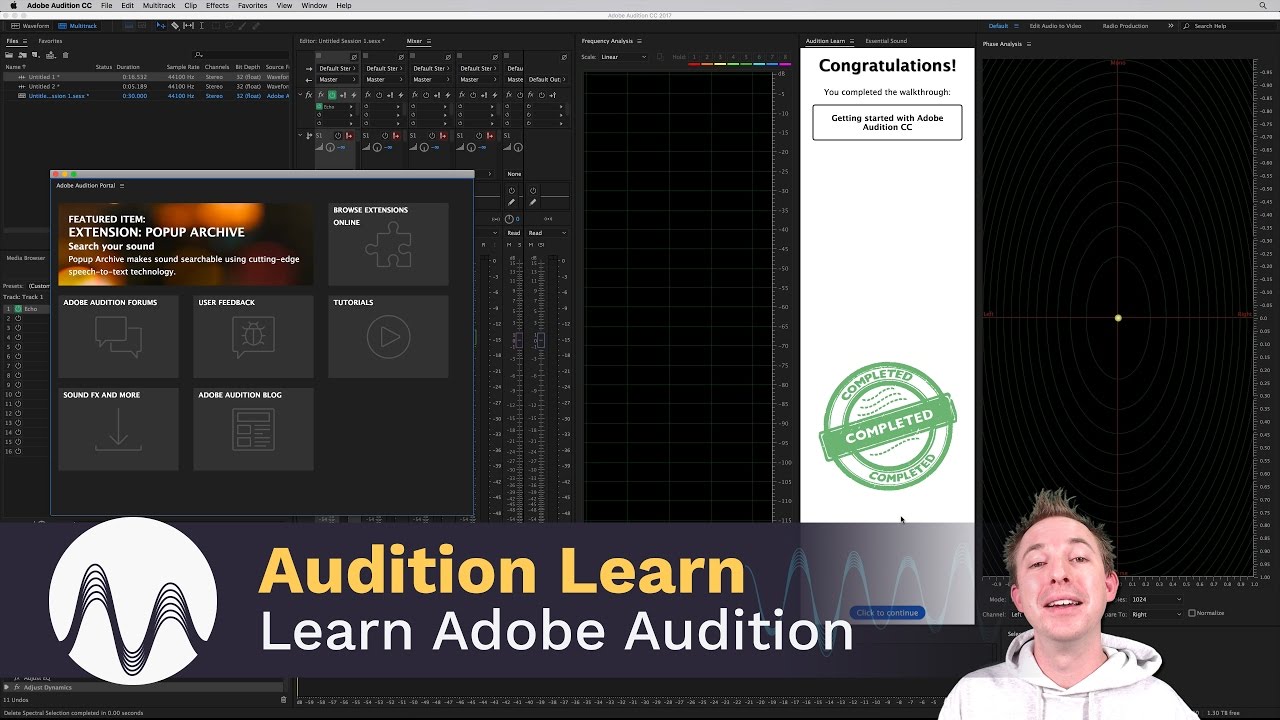Click the Open File folder icon
This screenshot has width=1280, height=720.
point(10,55)
